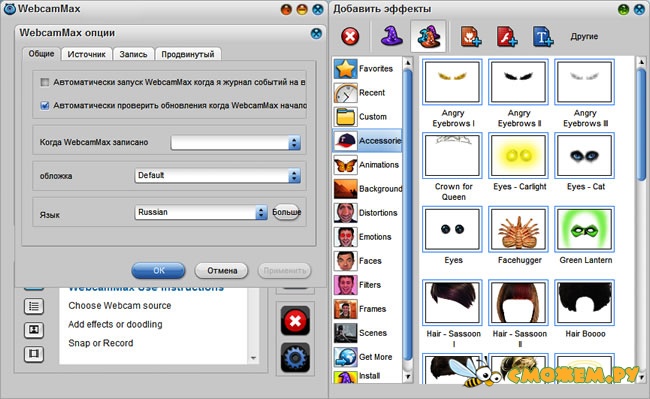The height and width of the screenshot is (399, 650).
Task: Switch to the Источник tab
Action: (87, 54)
